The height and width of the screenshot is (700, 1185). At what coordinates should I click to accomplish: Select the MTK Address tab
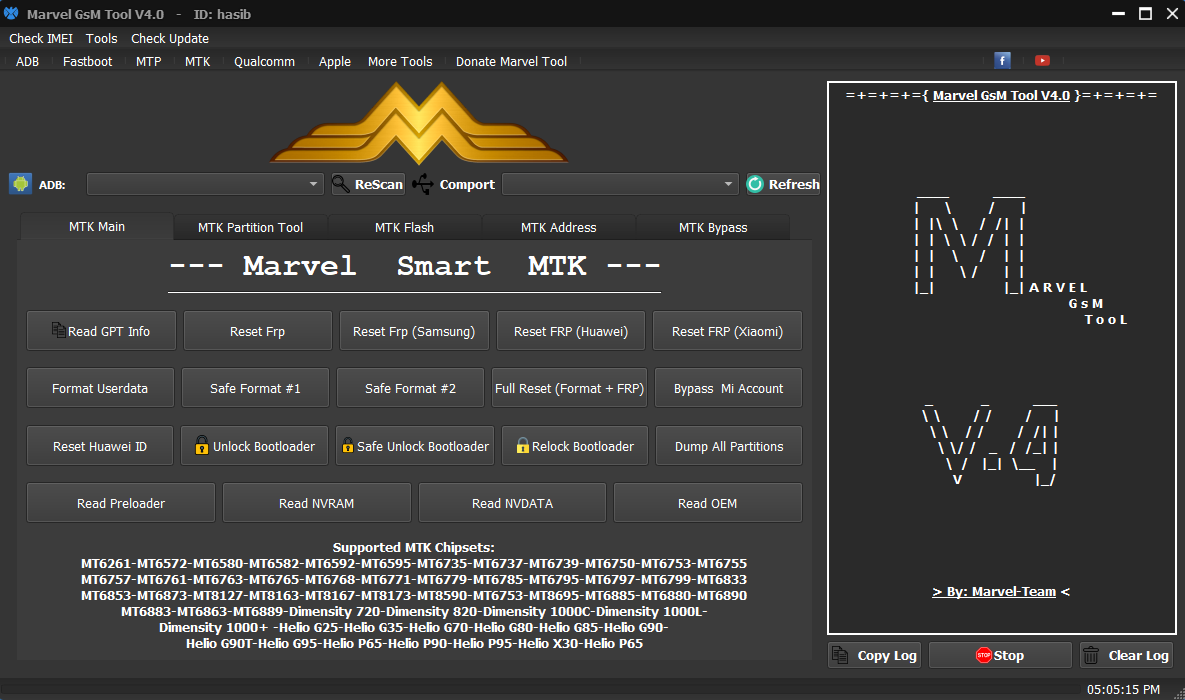pos(558,227)
